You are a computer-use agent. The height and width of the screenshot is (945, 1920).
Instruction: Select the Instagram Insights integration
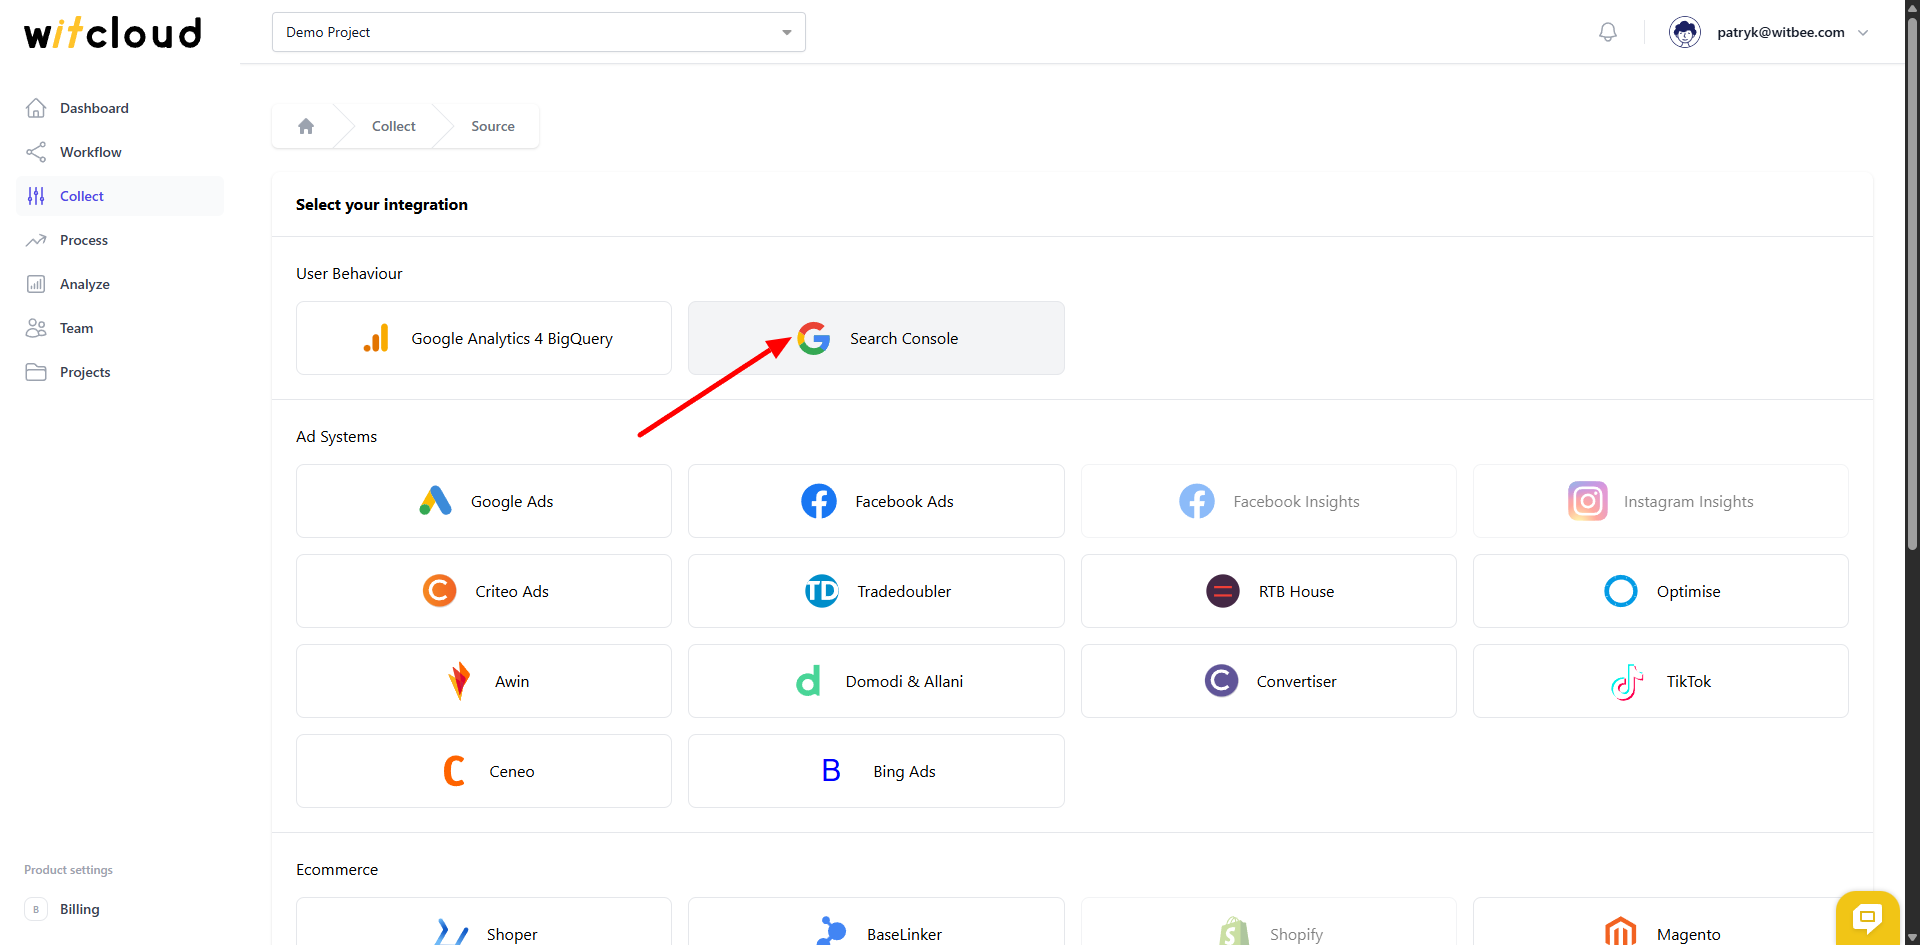1661,501
